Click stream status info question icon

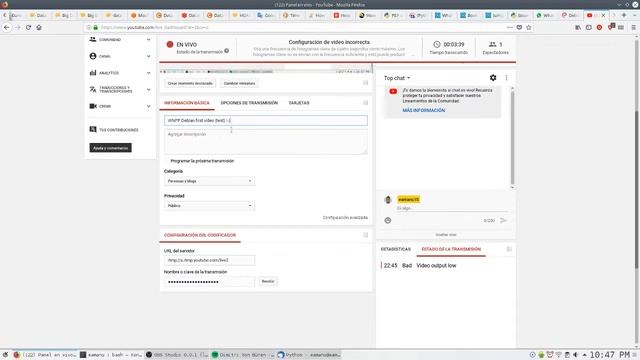click(227, 51)
